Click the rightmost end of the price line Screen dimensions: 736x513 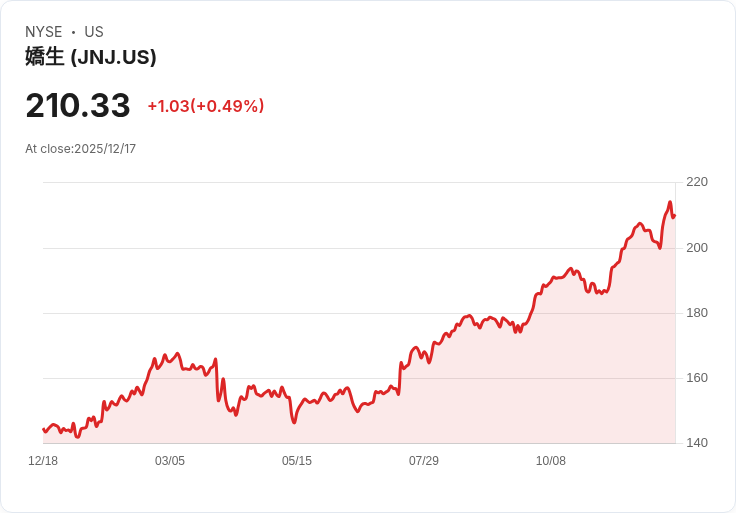point(675,215)
